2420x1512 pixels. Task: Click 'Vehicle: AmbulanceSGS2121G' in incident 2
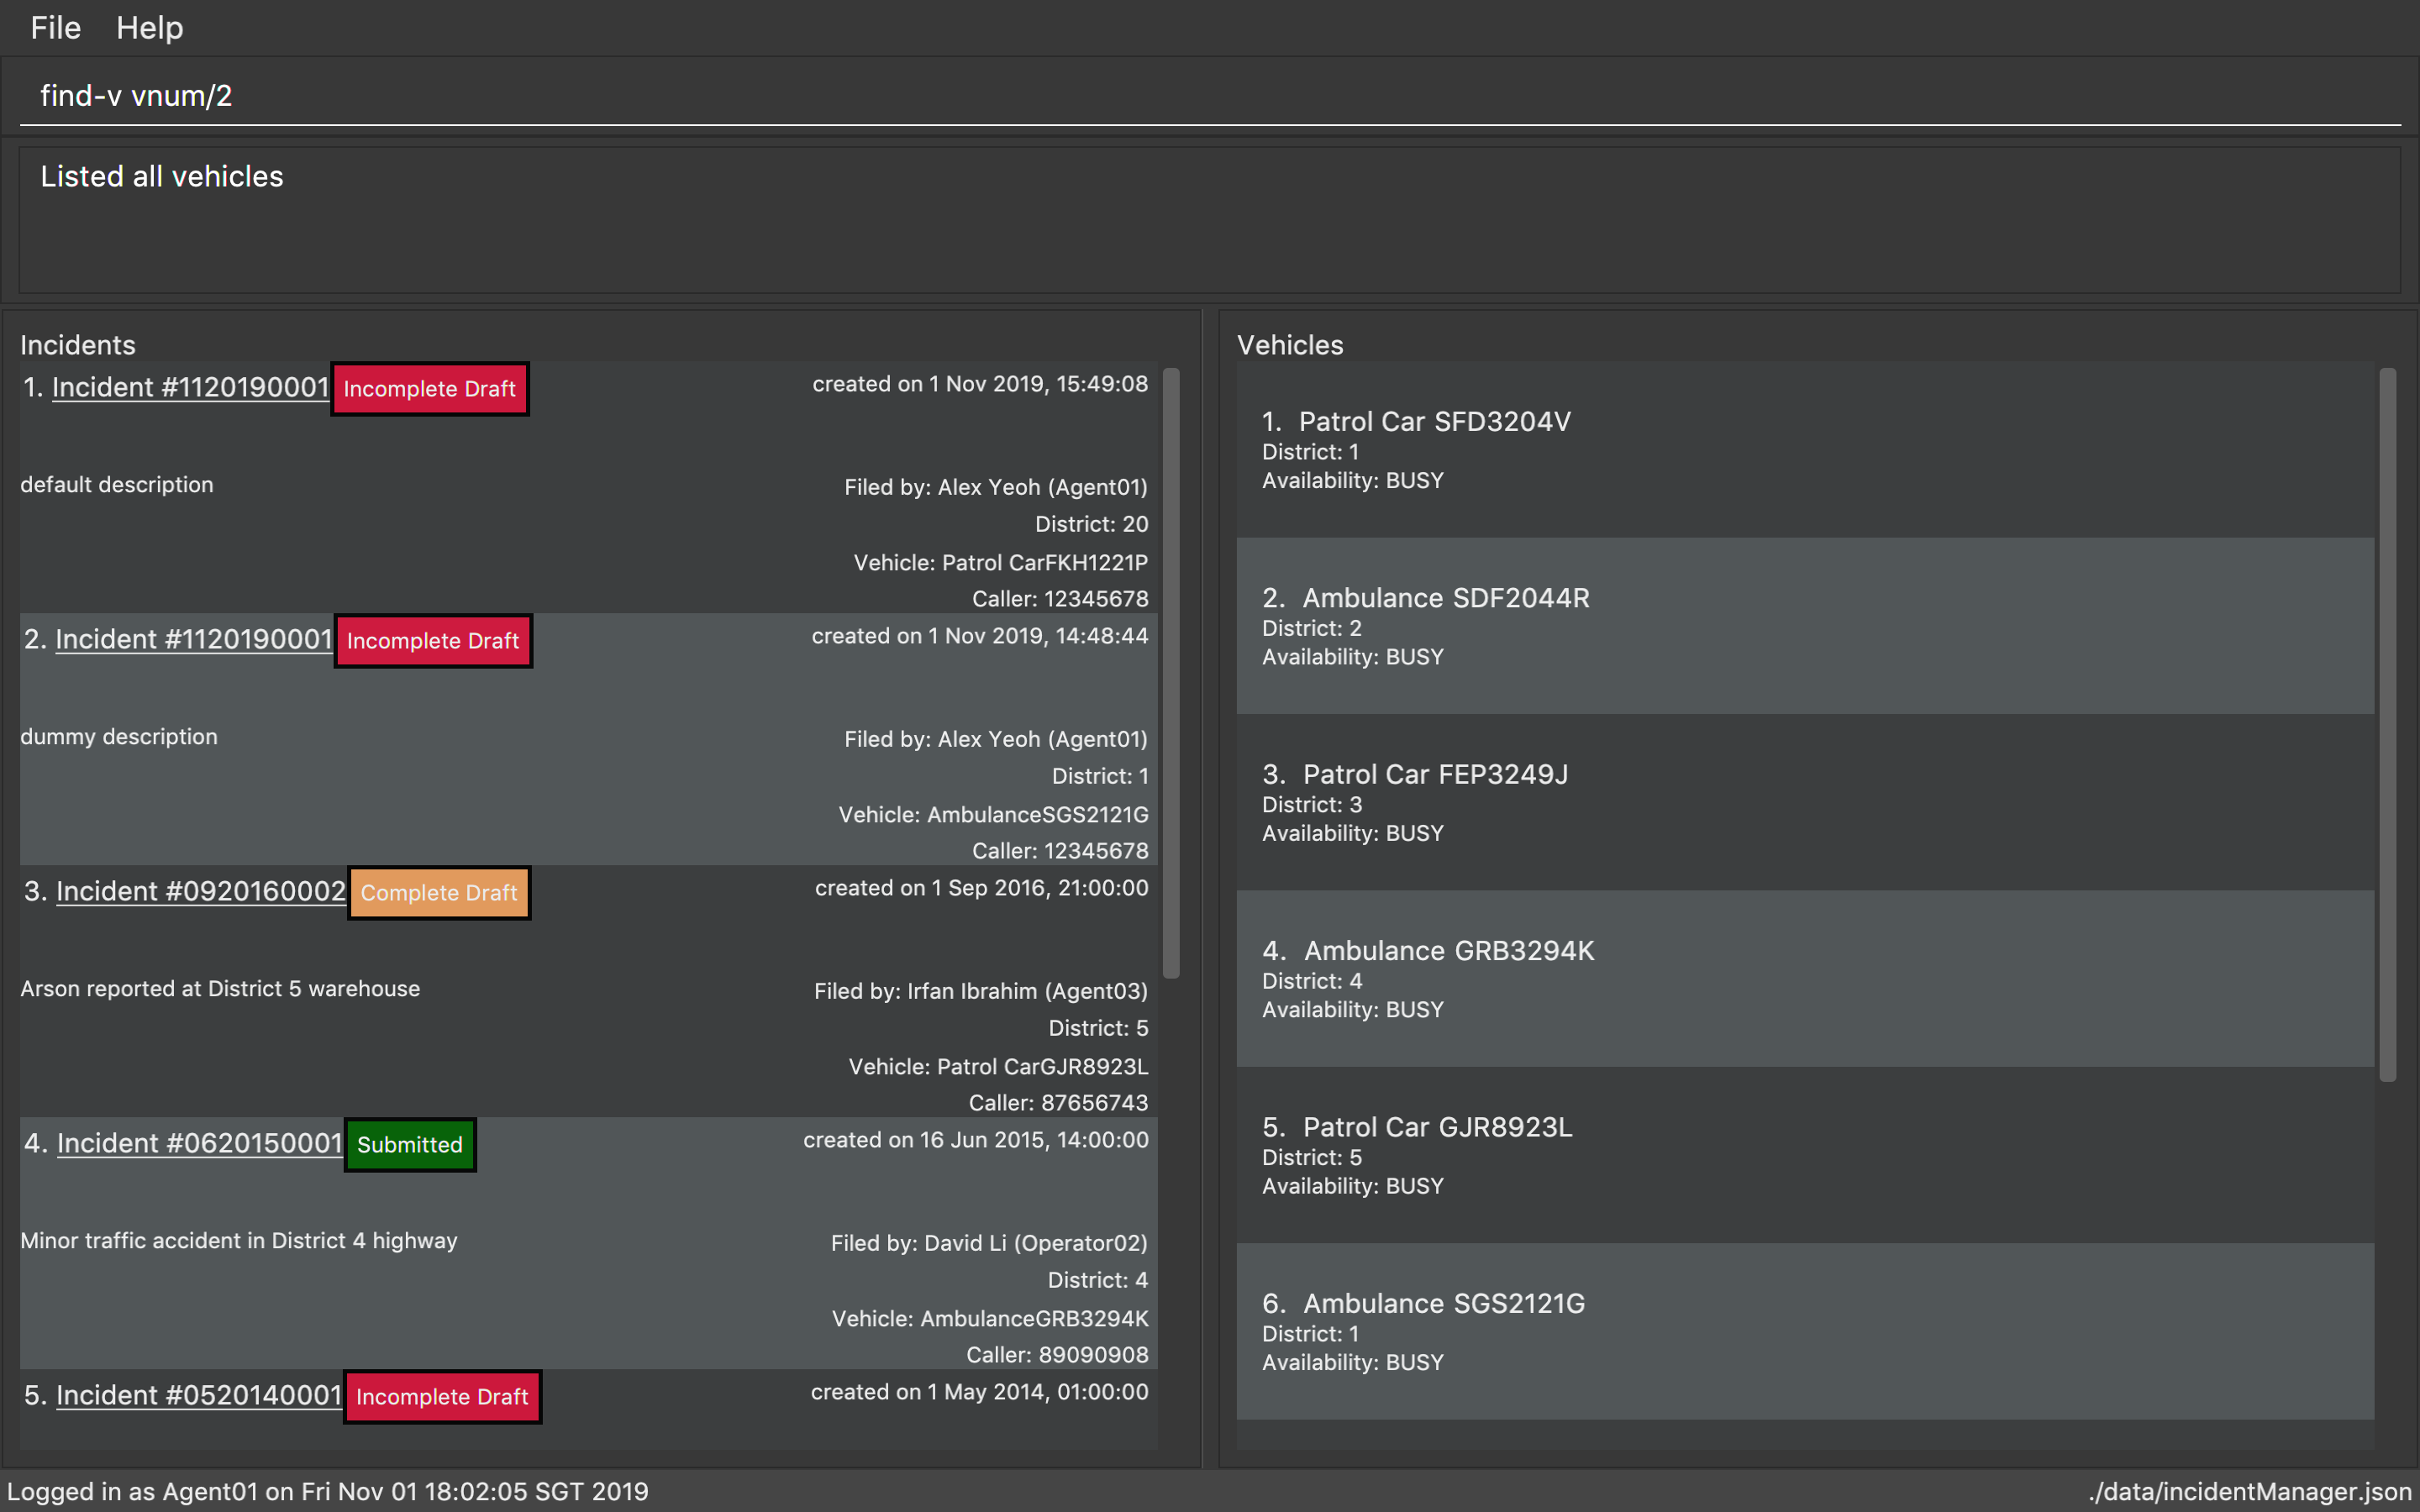pyautogui.click(x=994, y=815)
